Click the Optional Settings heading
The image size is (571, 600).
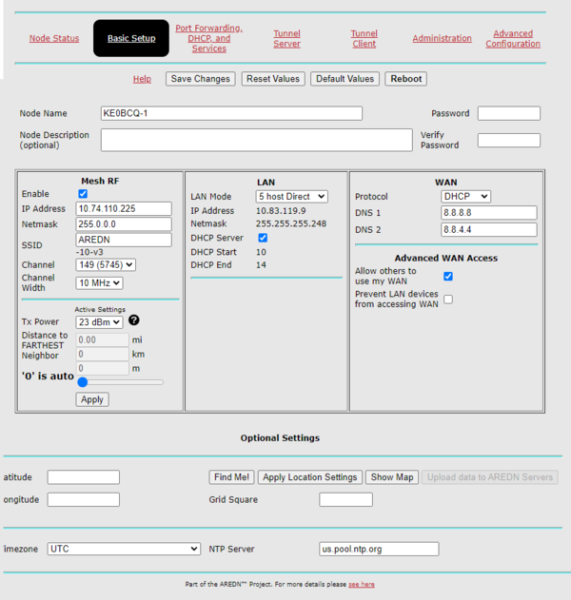click(280, 438)
